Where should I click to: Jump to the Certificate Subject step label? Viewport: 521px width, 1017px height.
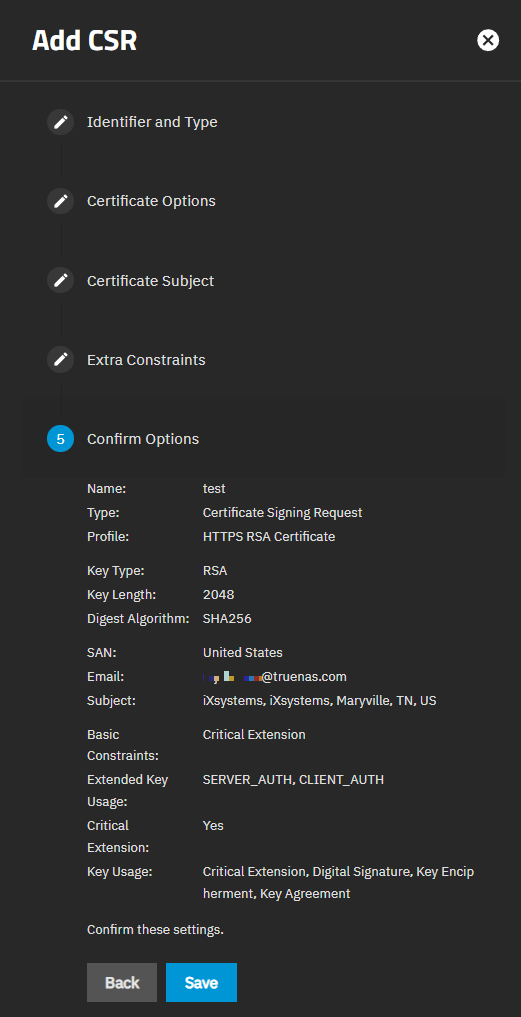(151, 281)
